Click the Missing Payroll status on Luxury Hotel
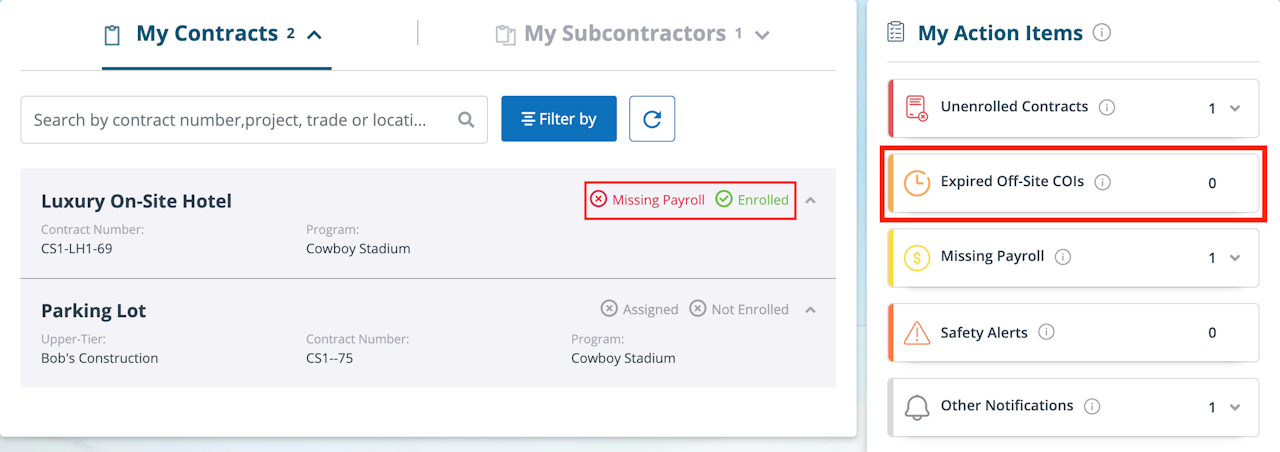This screenshot has height=452, width=1280. [648, 200]
